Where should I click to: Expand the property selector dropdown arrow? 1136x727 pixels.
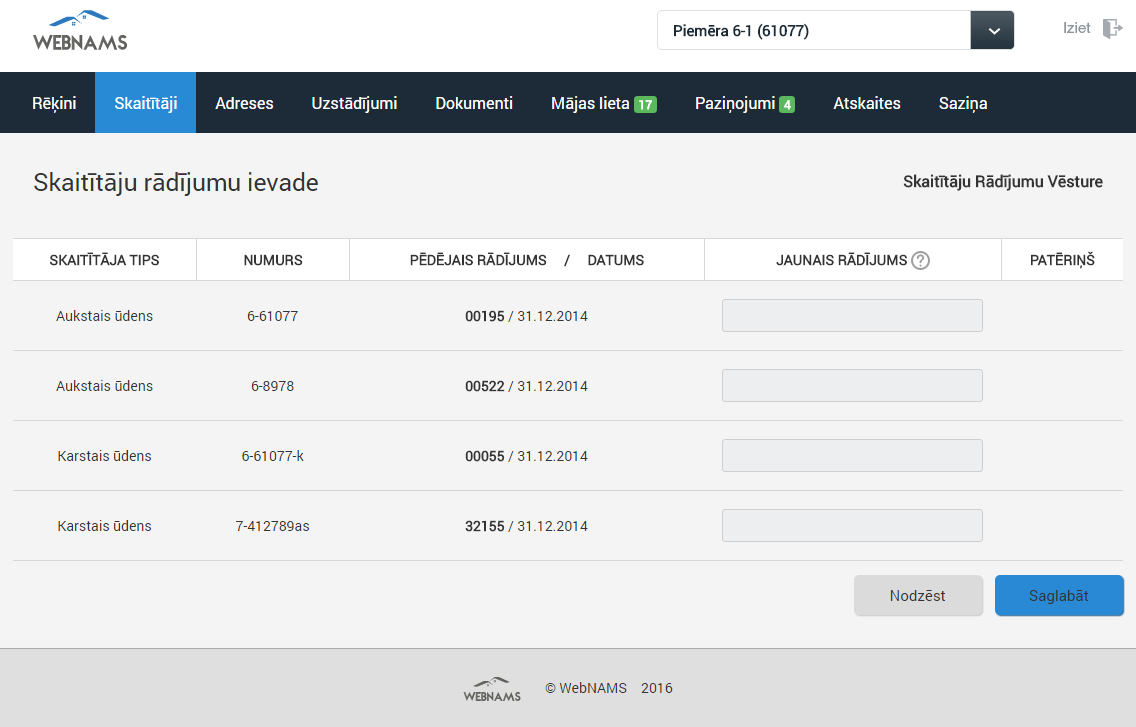[992, 31]
